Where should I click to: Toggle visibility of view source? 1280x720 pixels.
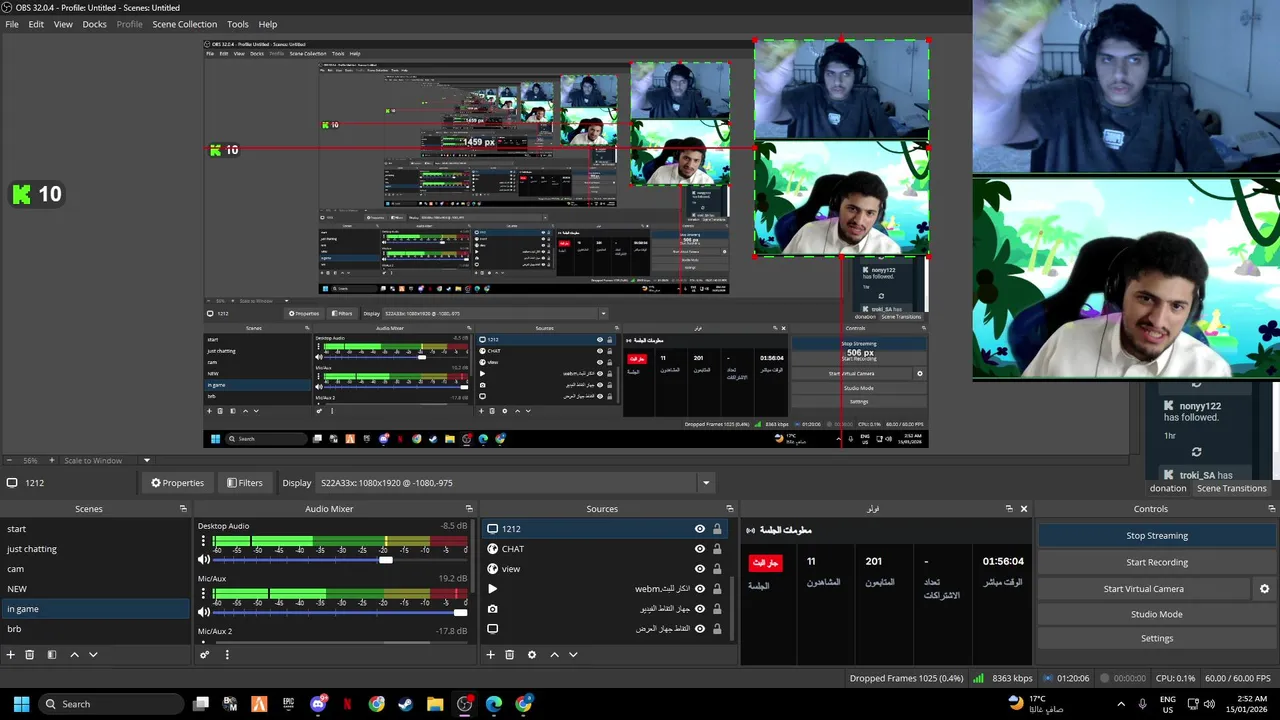(700, 569)
